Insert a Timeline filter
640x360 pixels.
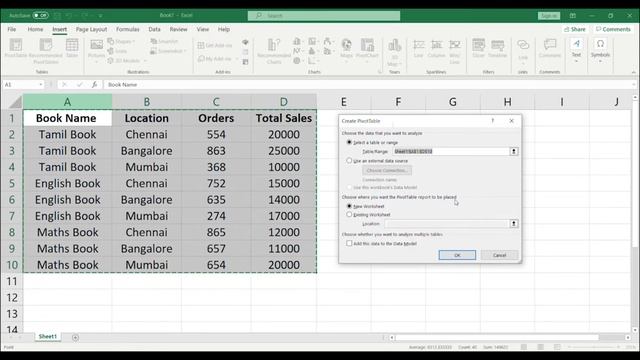point(497,48)
